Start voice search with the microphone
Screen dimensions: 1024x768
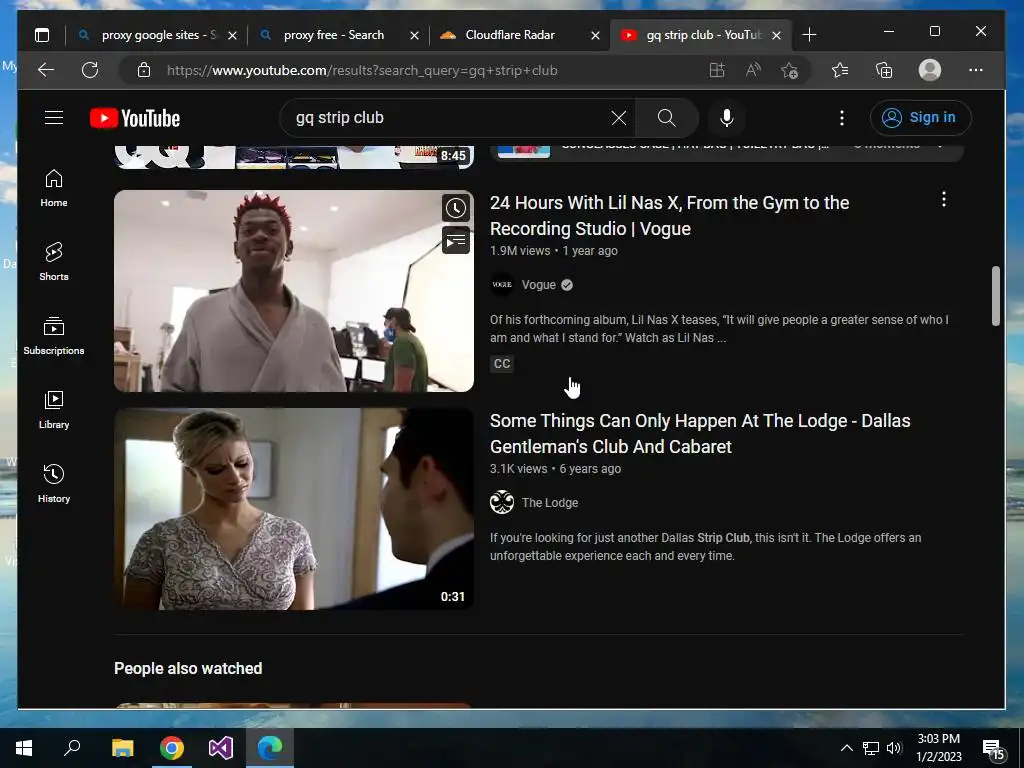coord(727,118)
